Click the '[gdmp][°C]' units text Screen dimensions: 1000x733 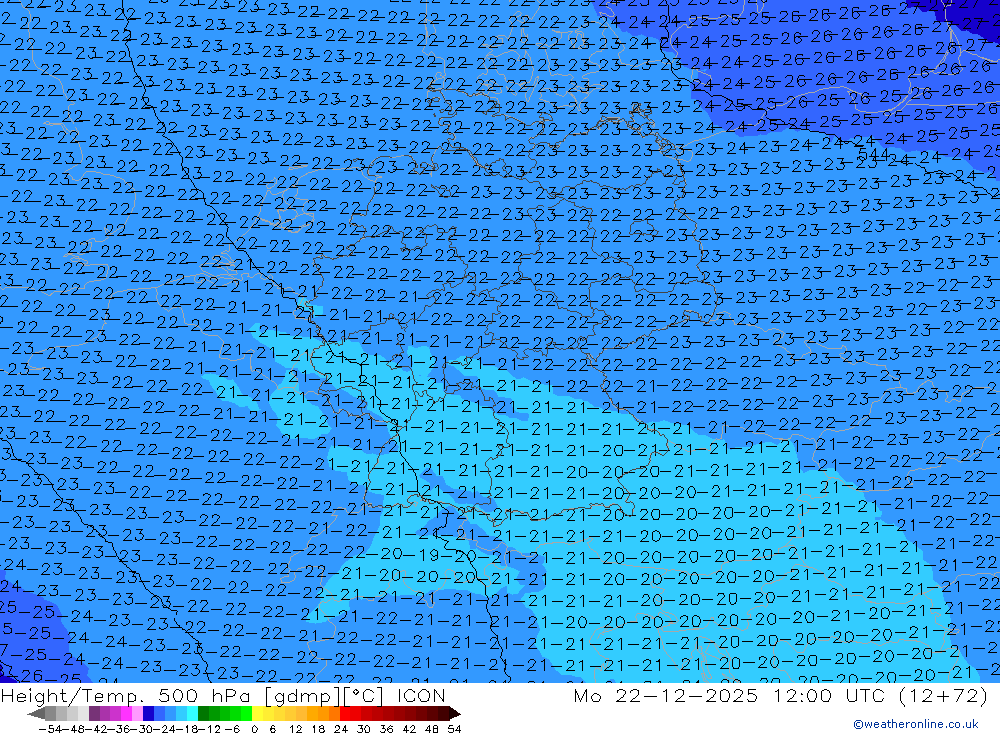click(x=323, y=696)
